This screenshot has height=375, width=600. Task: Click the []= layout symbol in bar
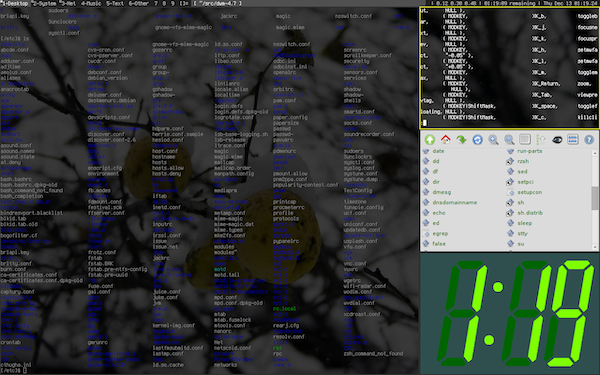(184, 3)
